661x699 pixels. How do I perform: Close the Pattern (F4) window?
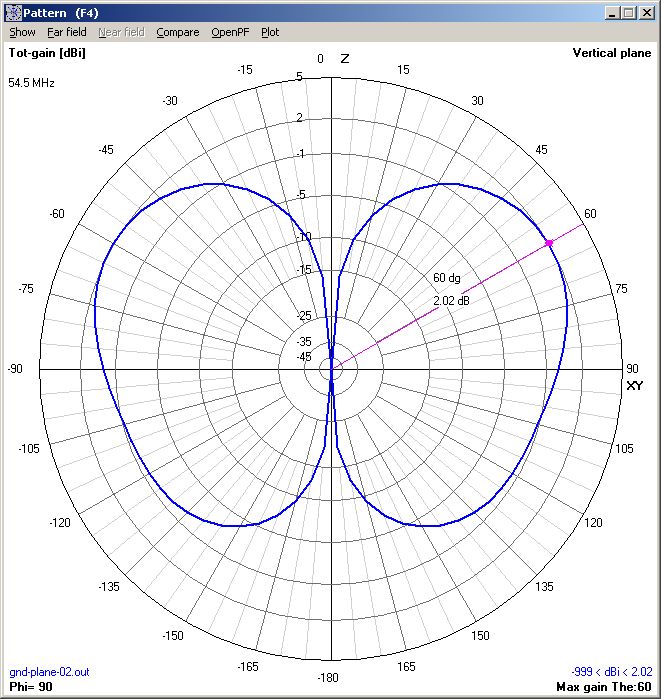[x=646, y=13]
